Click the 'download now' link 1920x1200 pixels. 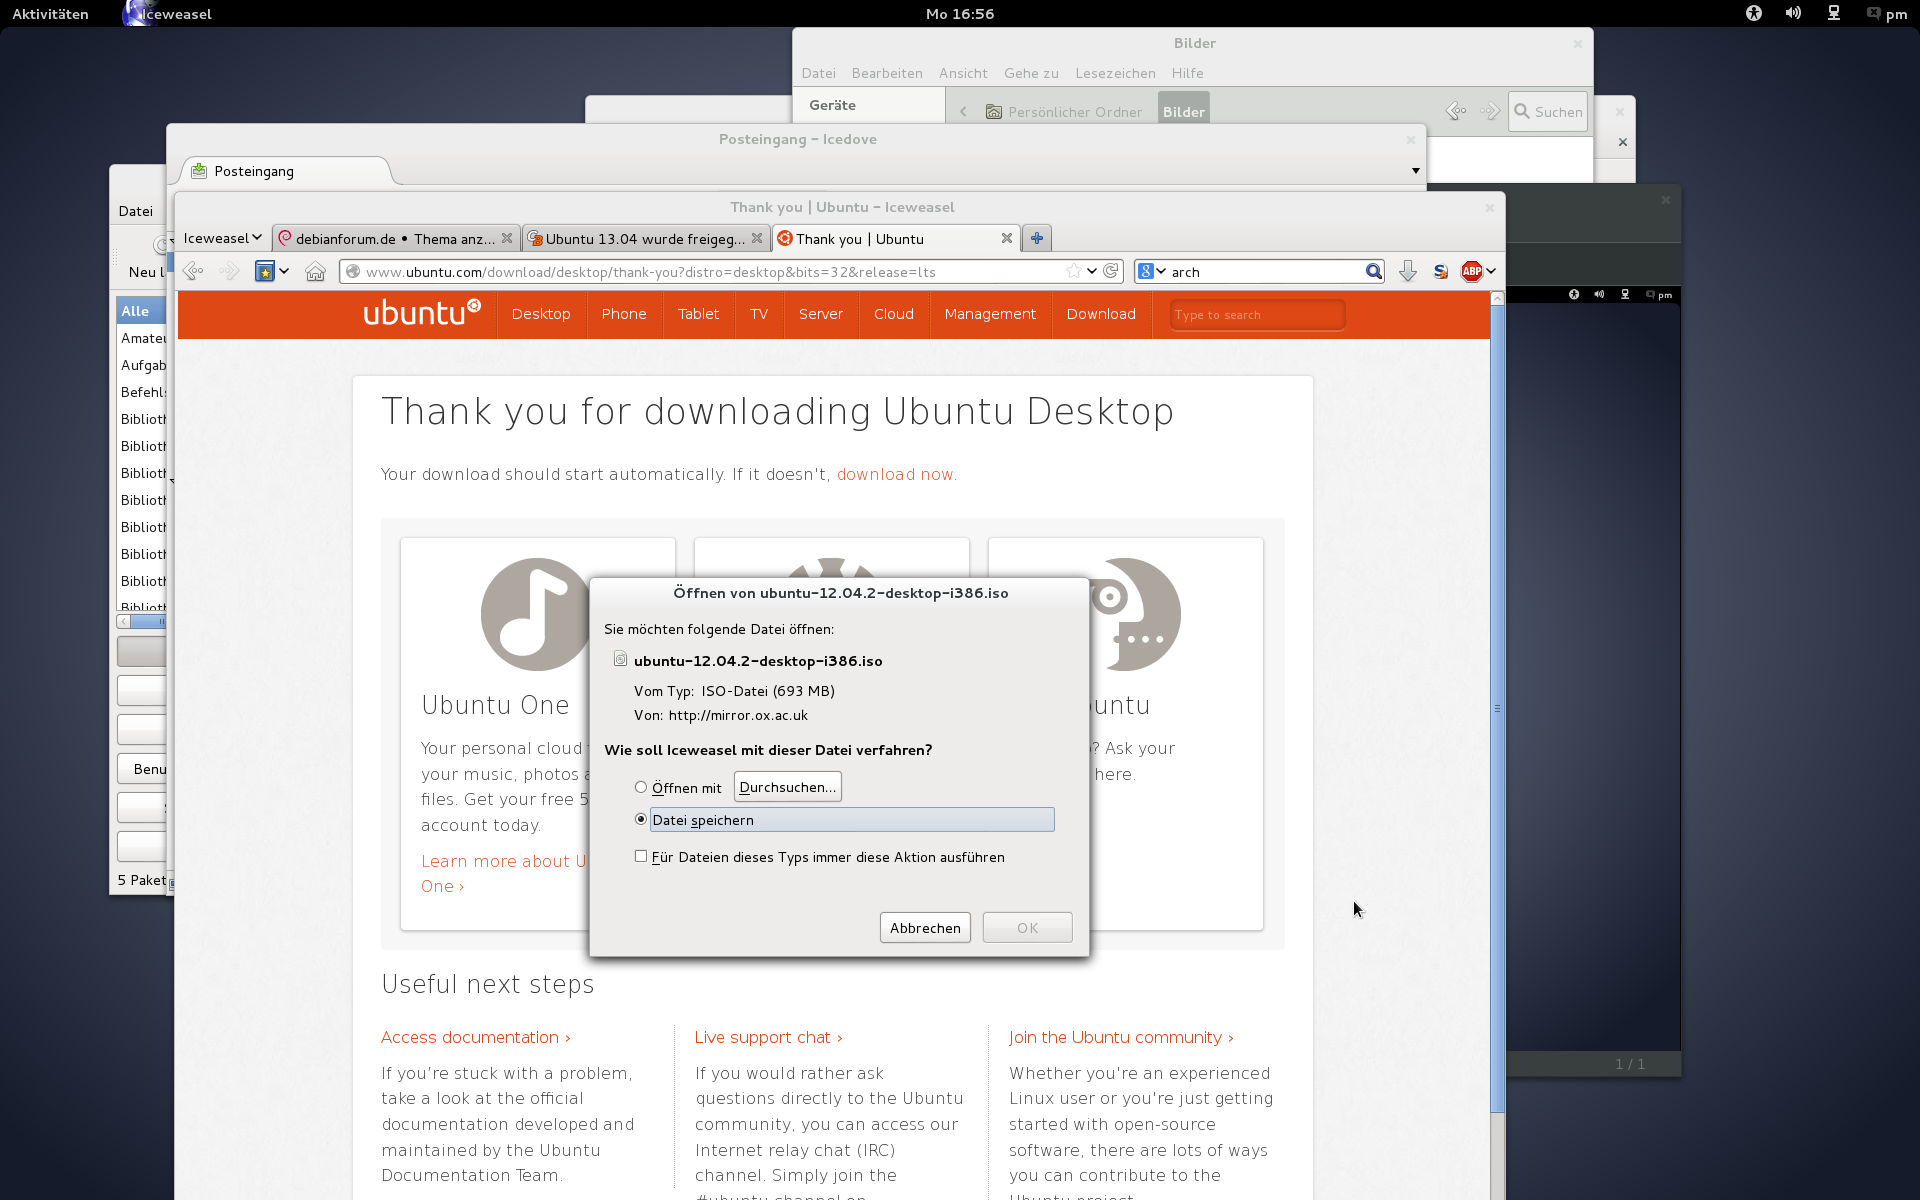click(894, 474)
